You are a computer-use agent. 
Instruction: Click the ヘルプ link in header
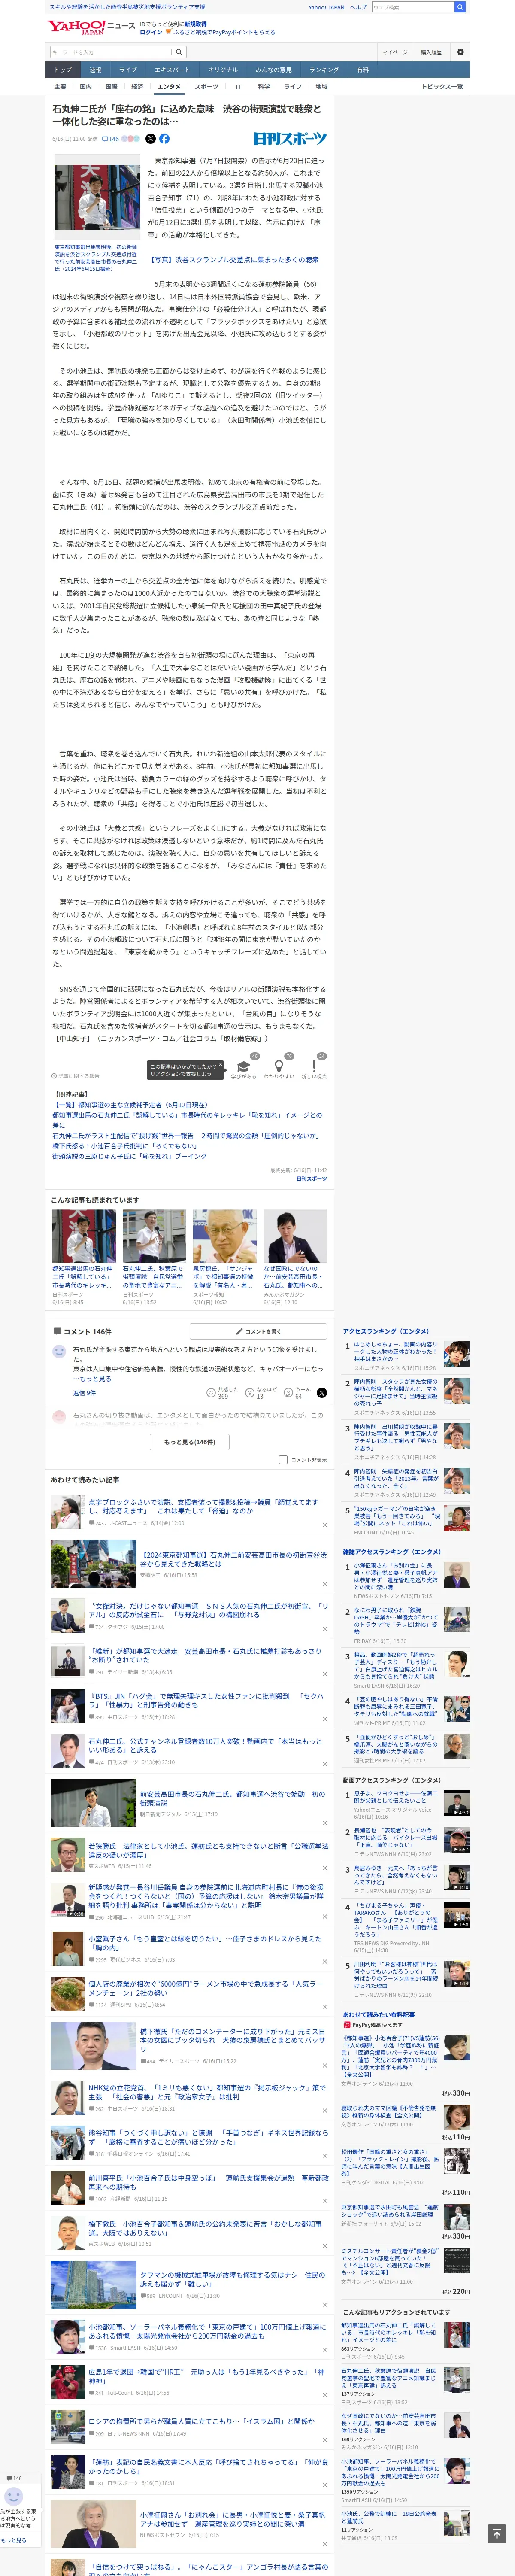pos(358,7)
